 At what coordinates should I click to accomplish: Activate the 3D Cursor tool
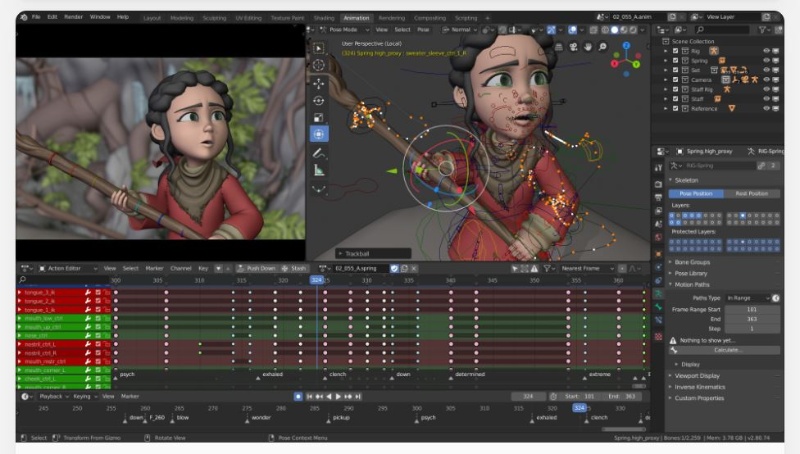[x=318, y=65]
